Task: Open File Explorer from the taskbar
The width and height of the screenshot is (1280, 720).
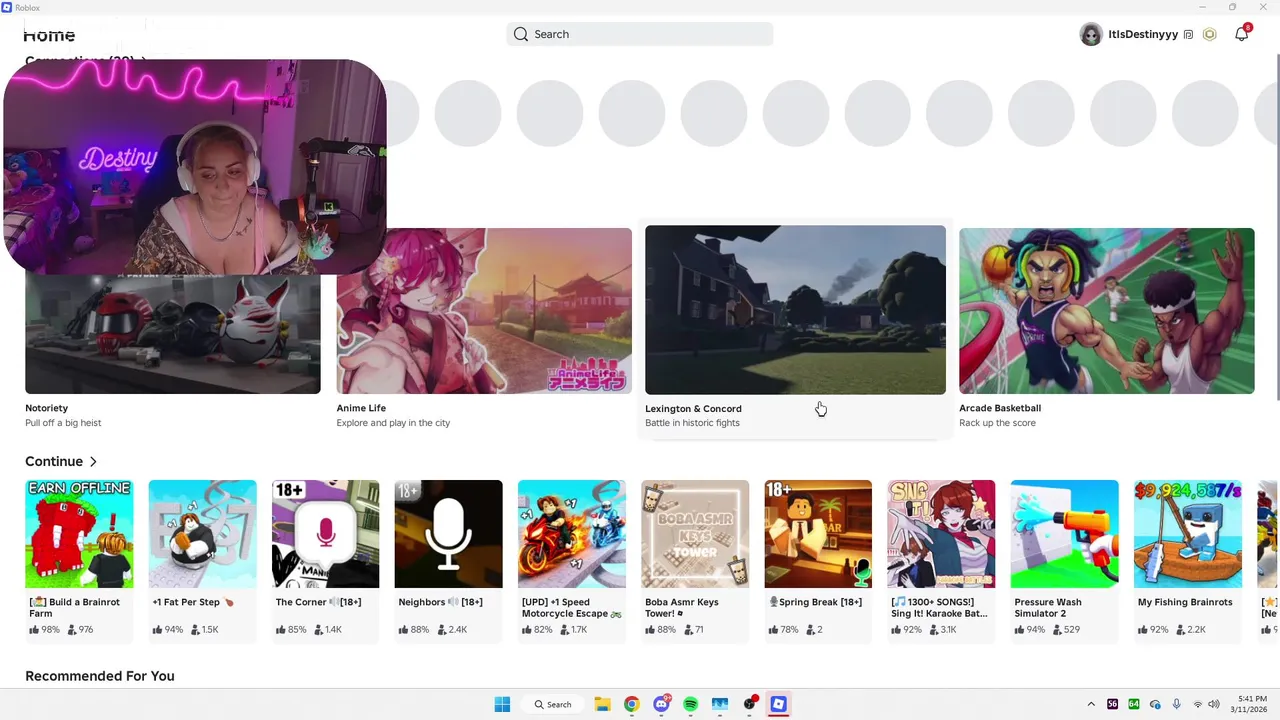Action: coord(602,704)
